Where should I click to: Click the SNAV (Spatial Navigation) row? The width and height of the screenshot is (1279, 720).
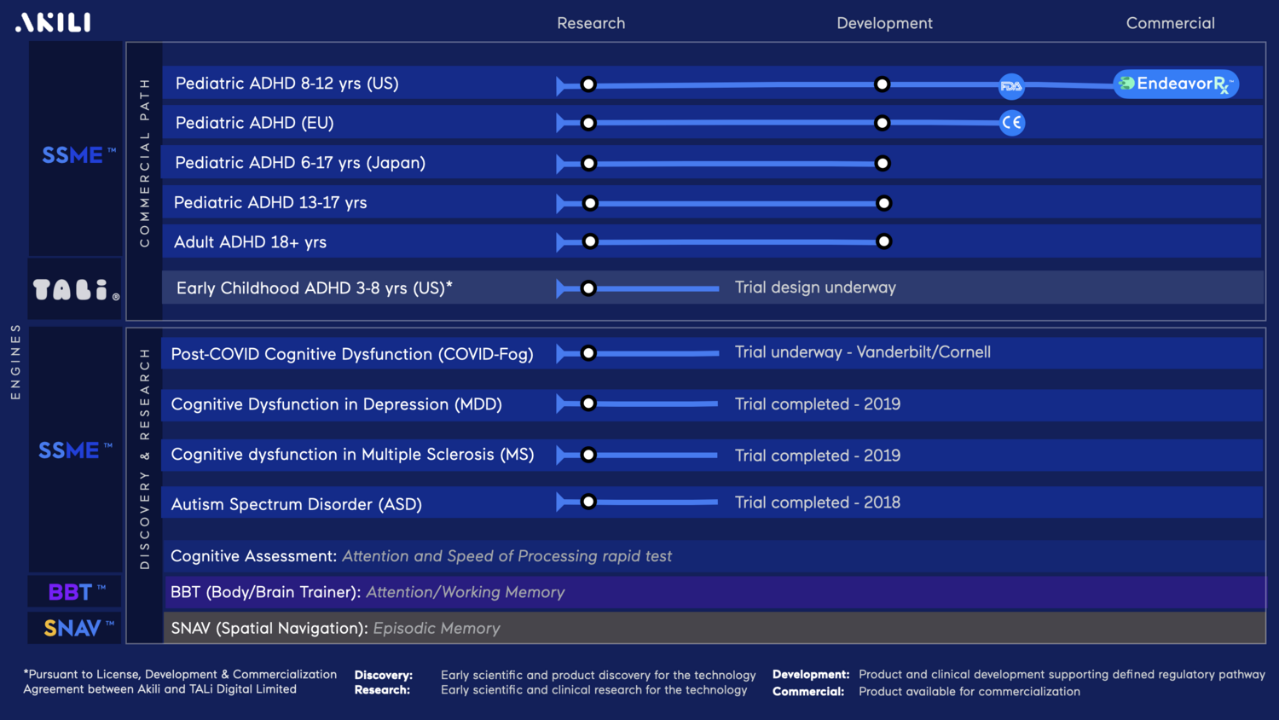tap(335, 629)
